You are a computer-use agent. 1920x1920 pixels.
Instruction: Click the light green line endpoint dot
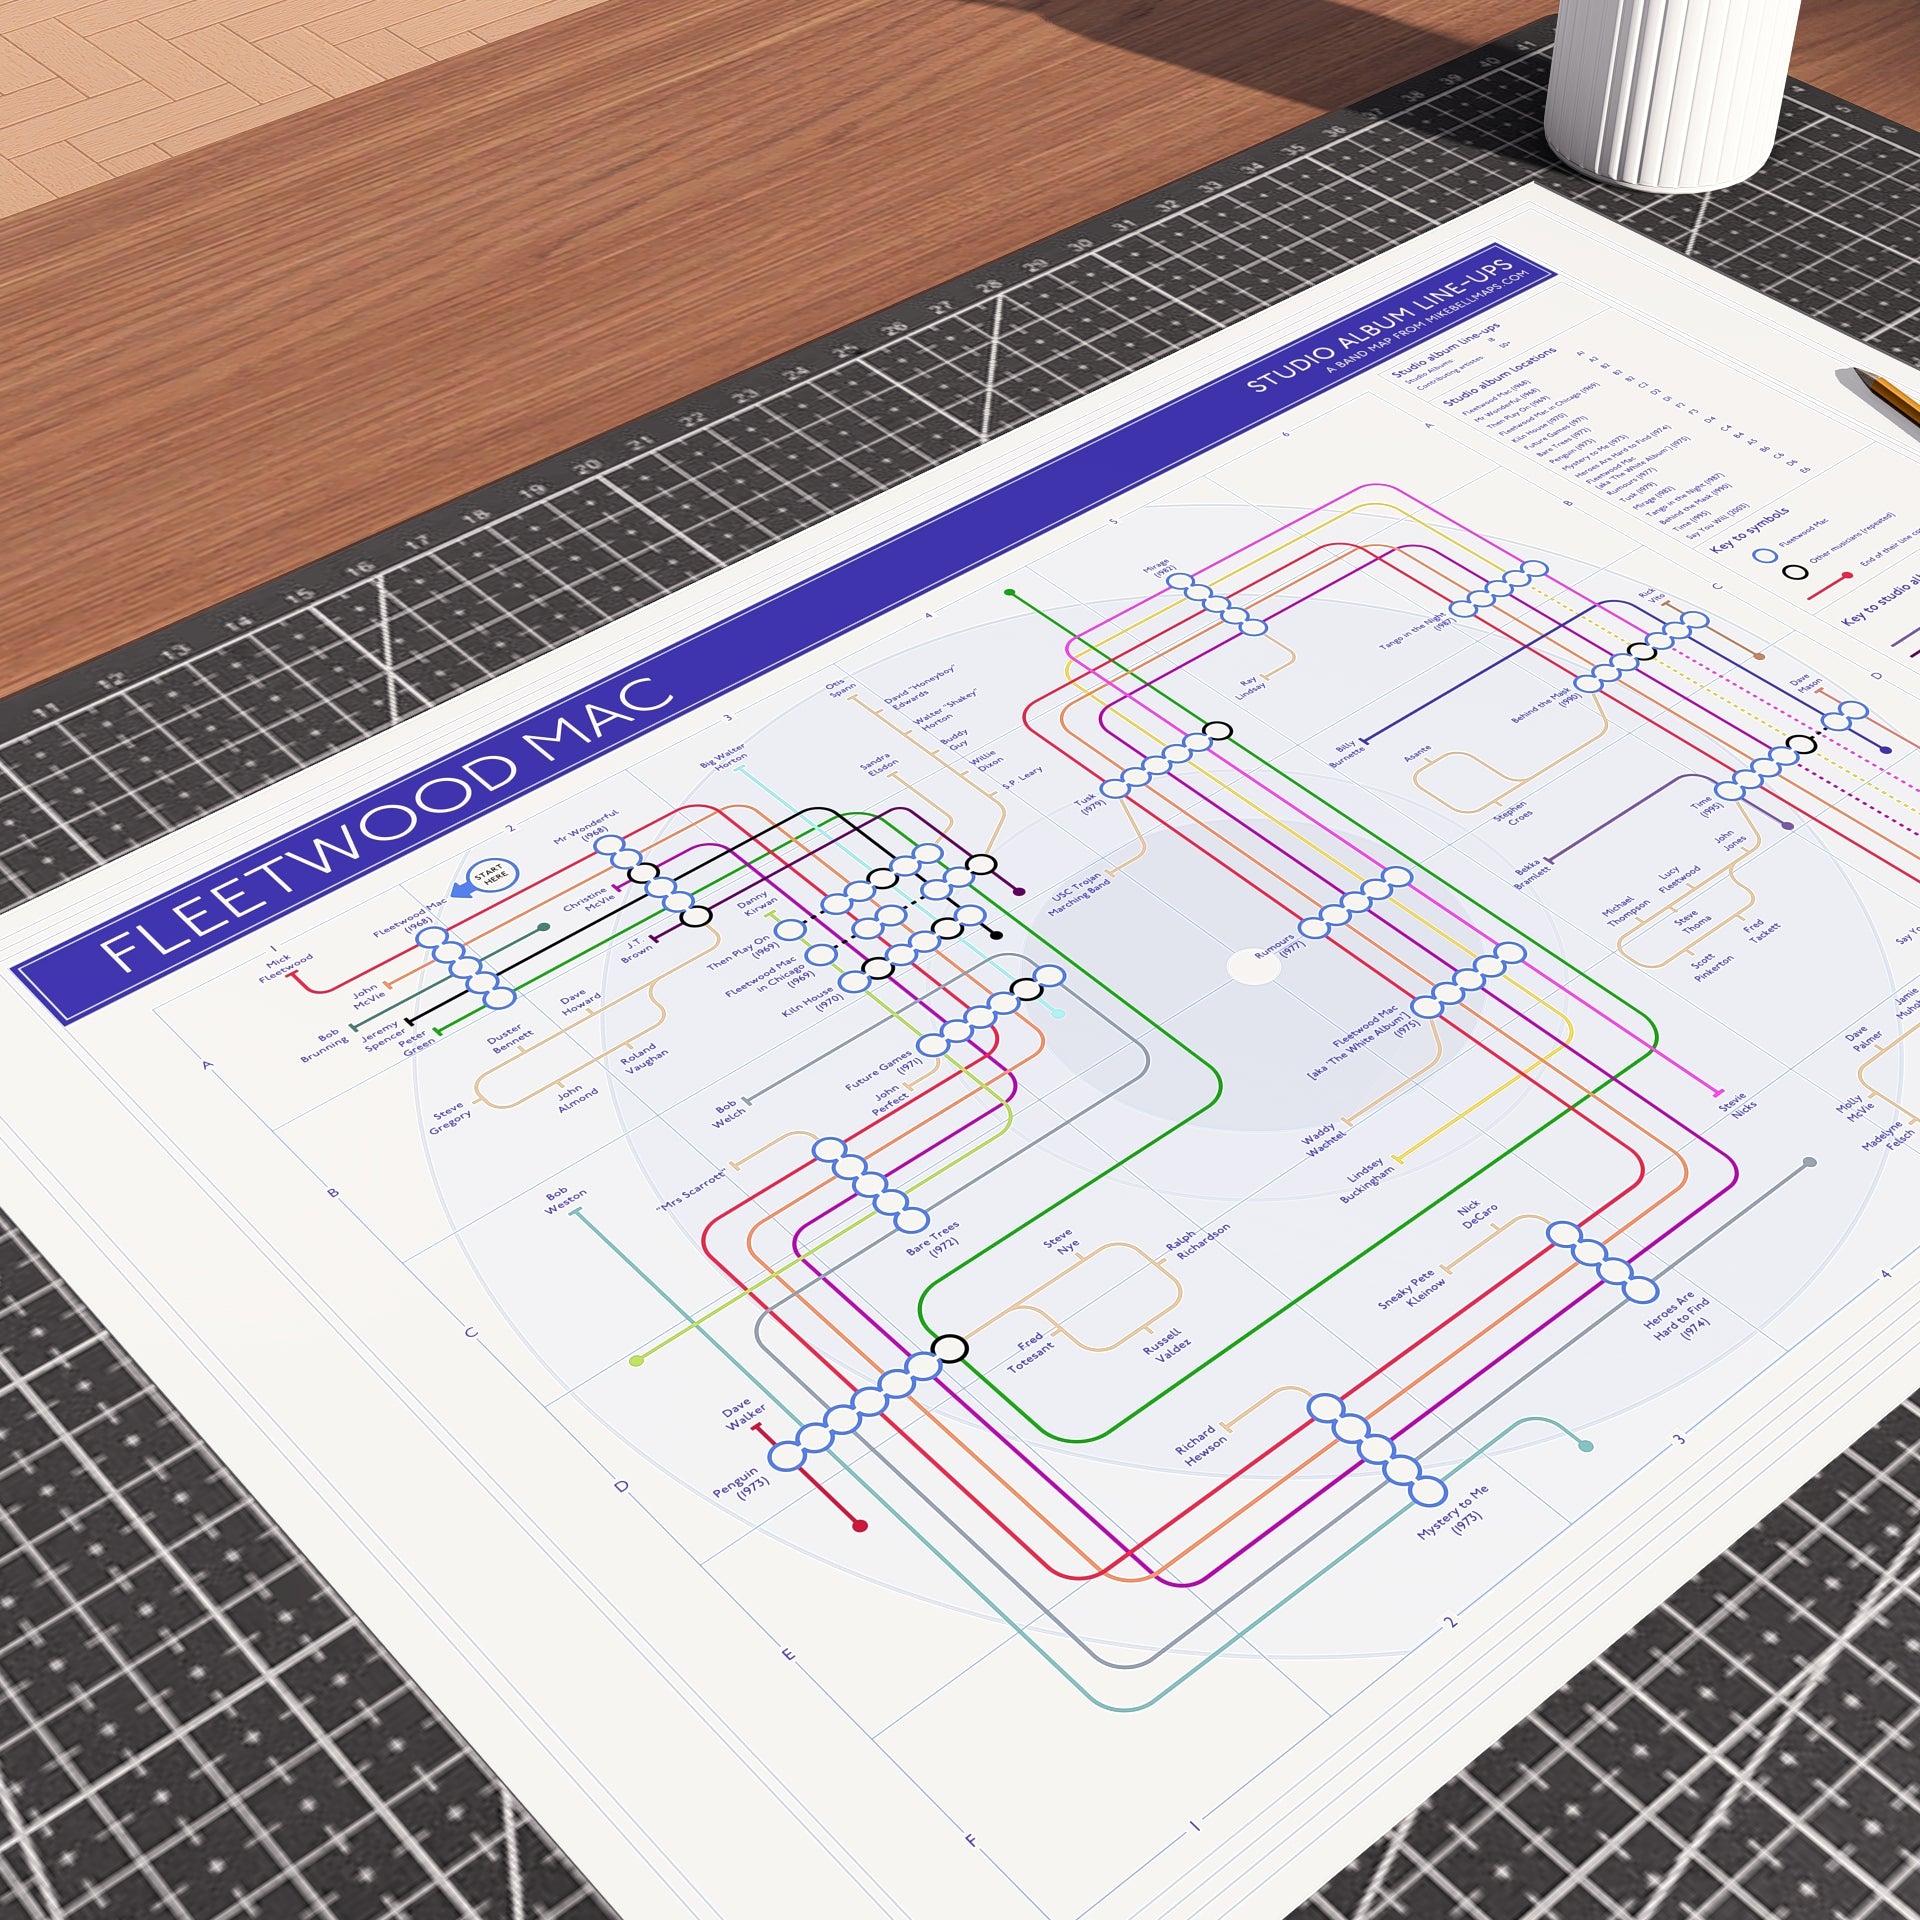(x=636, y=1360)
